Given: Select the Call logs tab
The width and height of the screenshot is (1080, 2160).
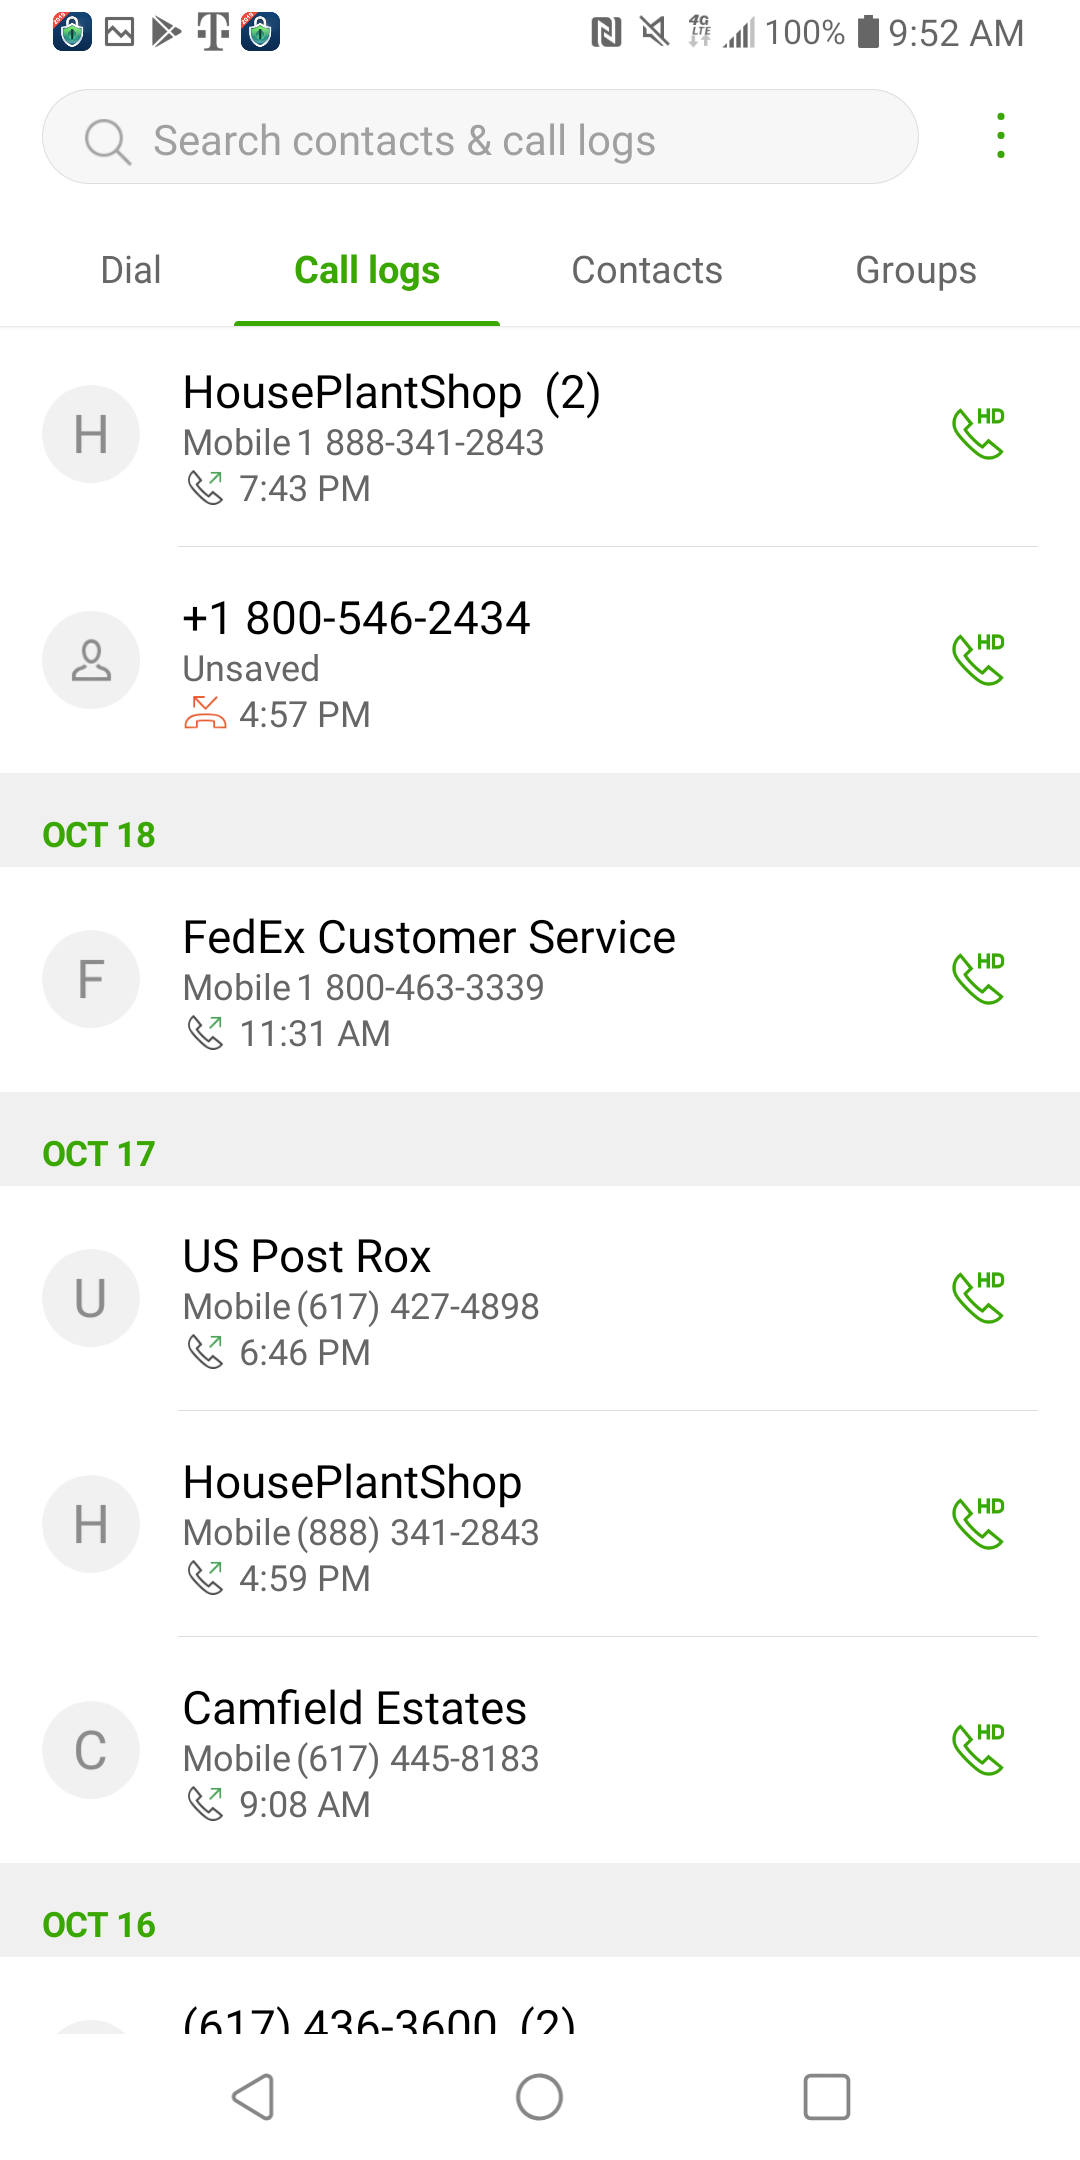Looking at the screenshot, I should 367,270.
